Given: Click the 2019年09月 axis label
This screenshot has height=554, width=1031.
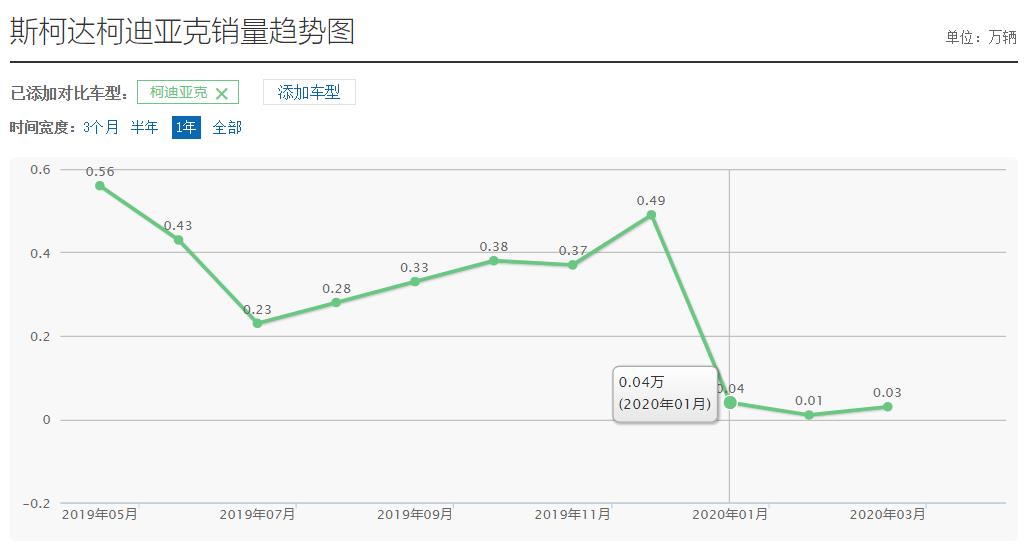Looking at the screenshot, I should pos(415,514).
